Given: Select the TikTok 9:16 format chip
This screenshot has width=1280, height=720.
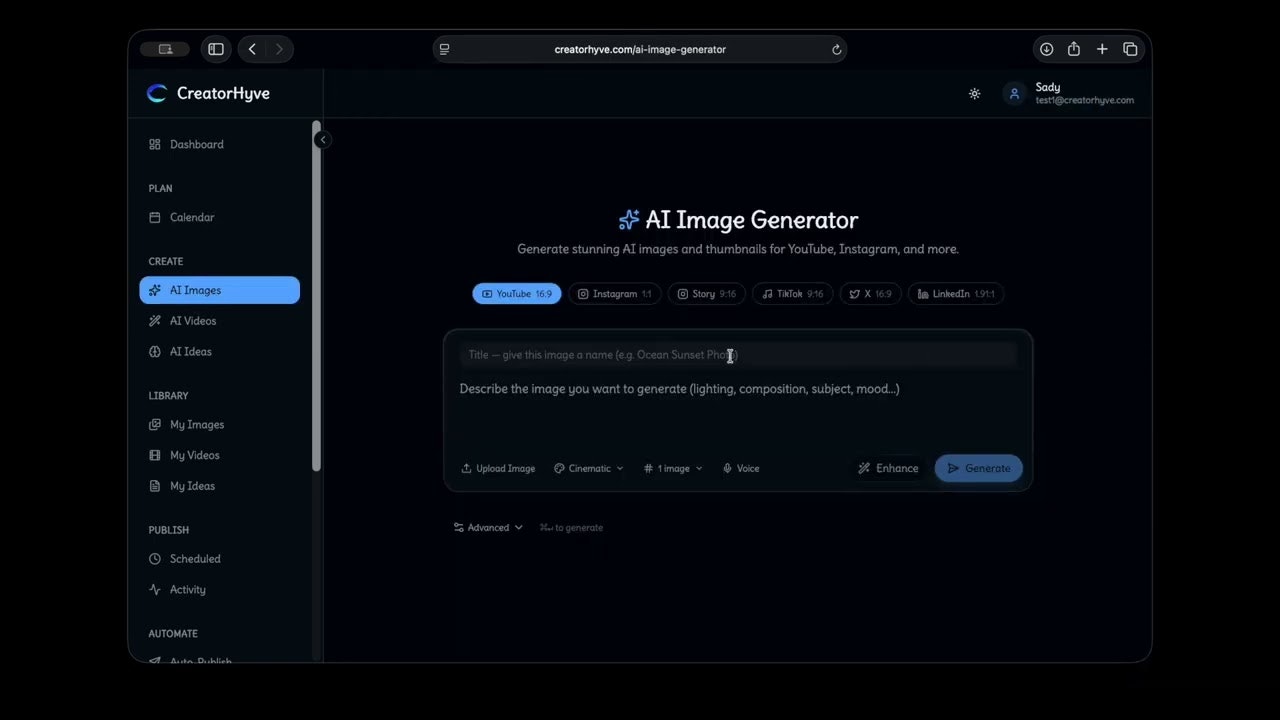Looking at the screenshot, I should pyautogui.click(x=792, y=293).
